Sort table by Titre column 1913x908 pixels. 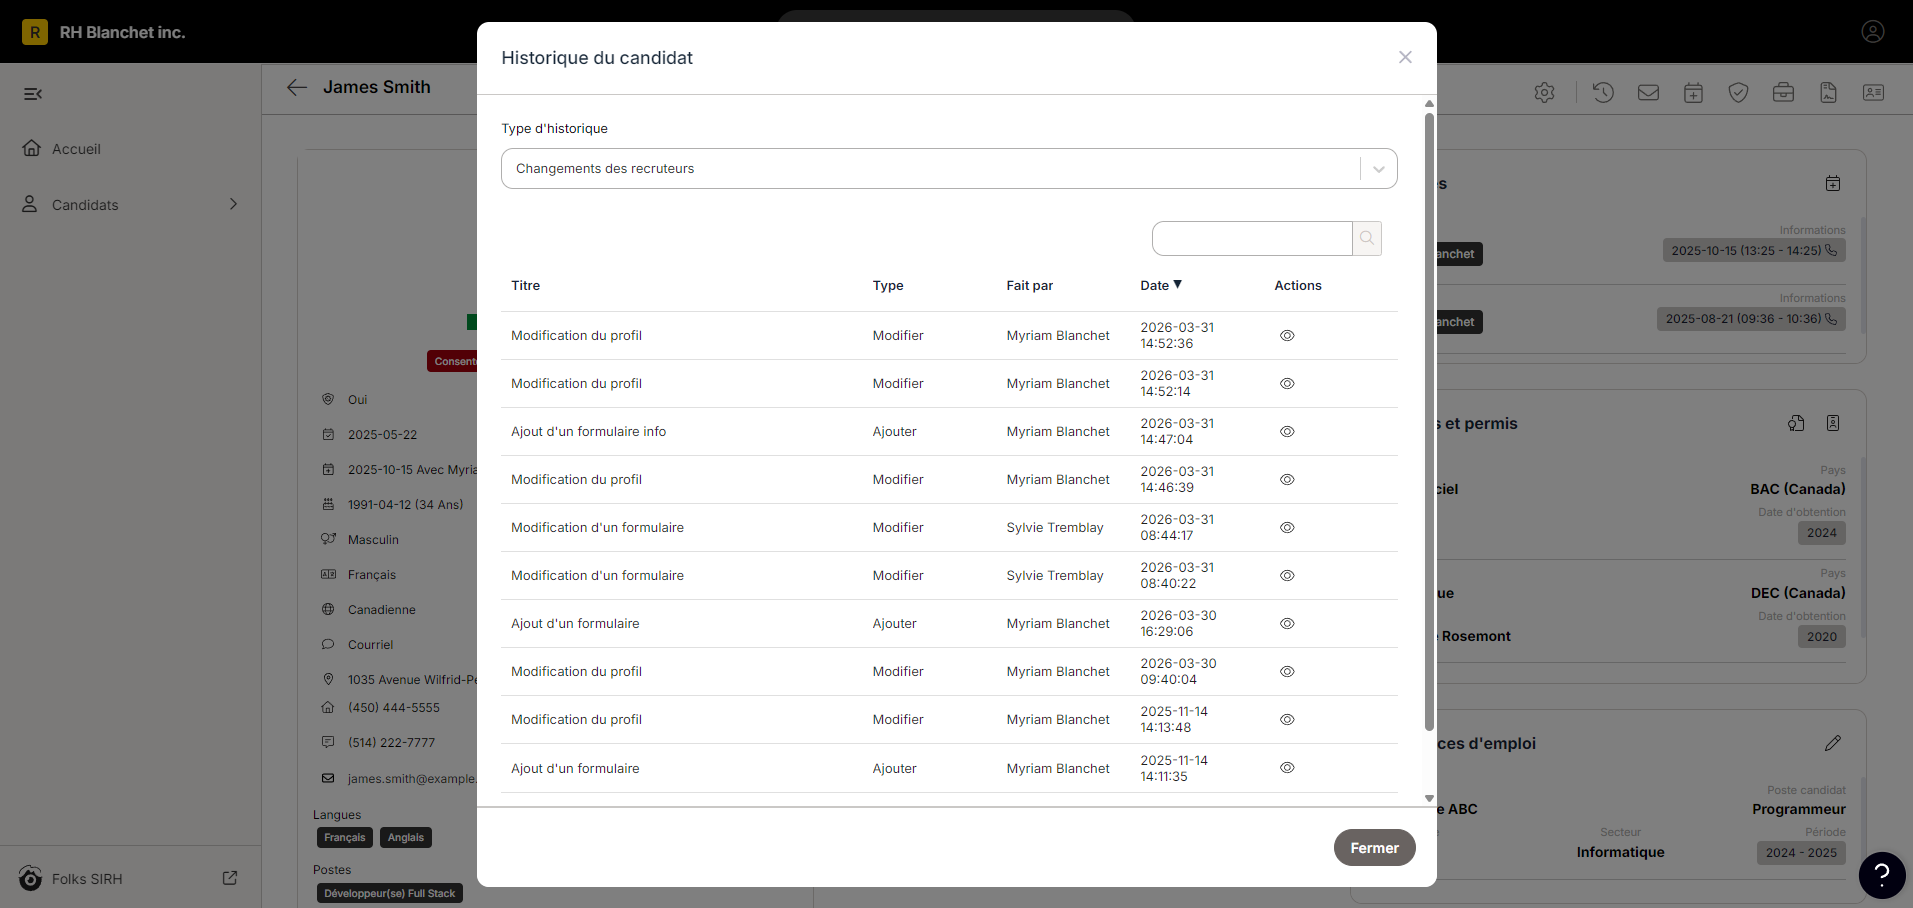click(x=525, y=286)
